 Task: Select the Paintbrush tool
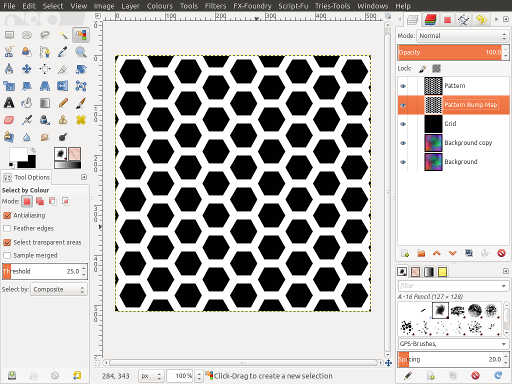click(x=81, y=103)
